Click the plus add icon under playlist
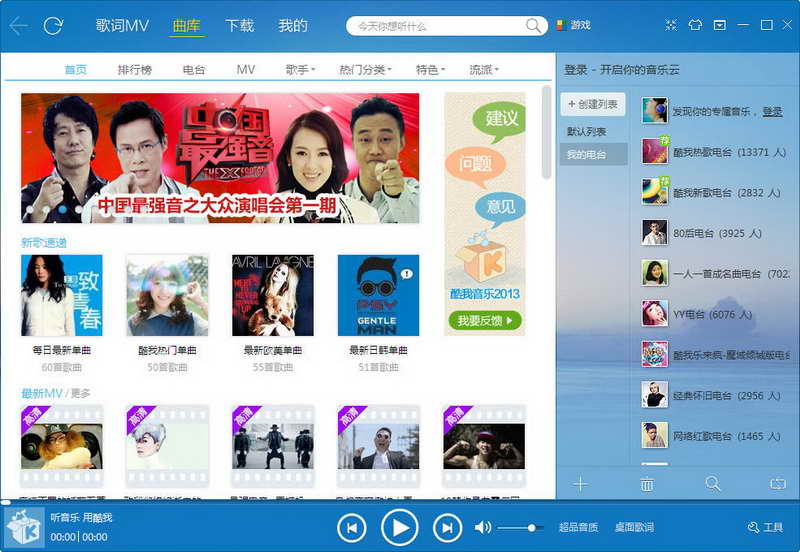The height and width of the screenshot is (552, 800). coord(581,484)
